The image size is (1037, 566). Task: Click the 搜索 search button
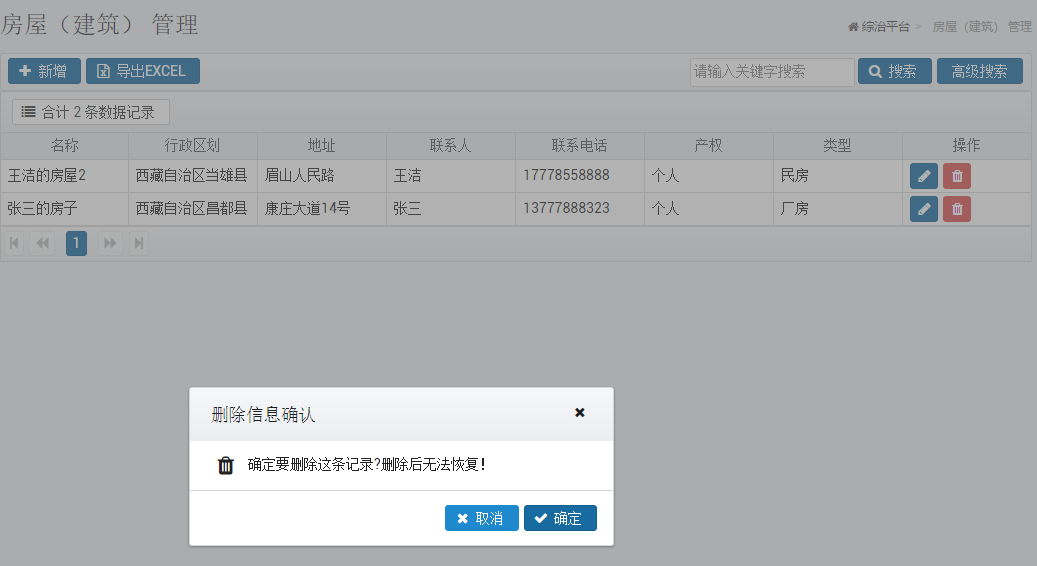tap(894, 71)
